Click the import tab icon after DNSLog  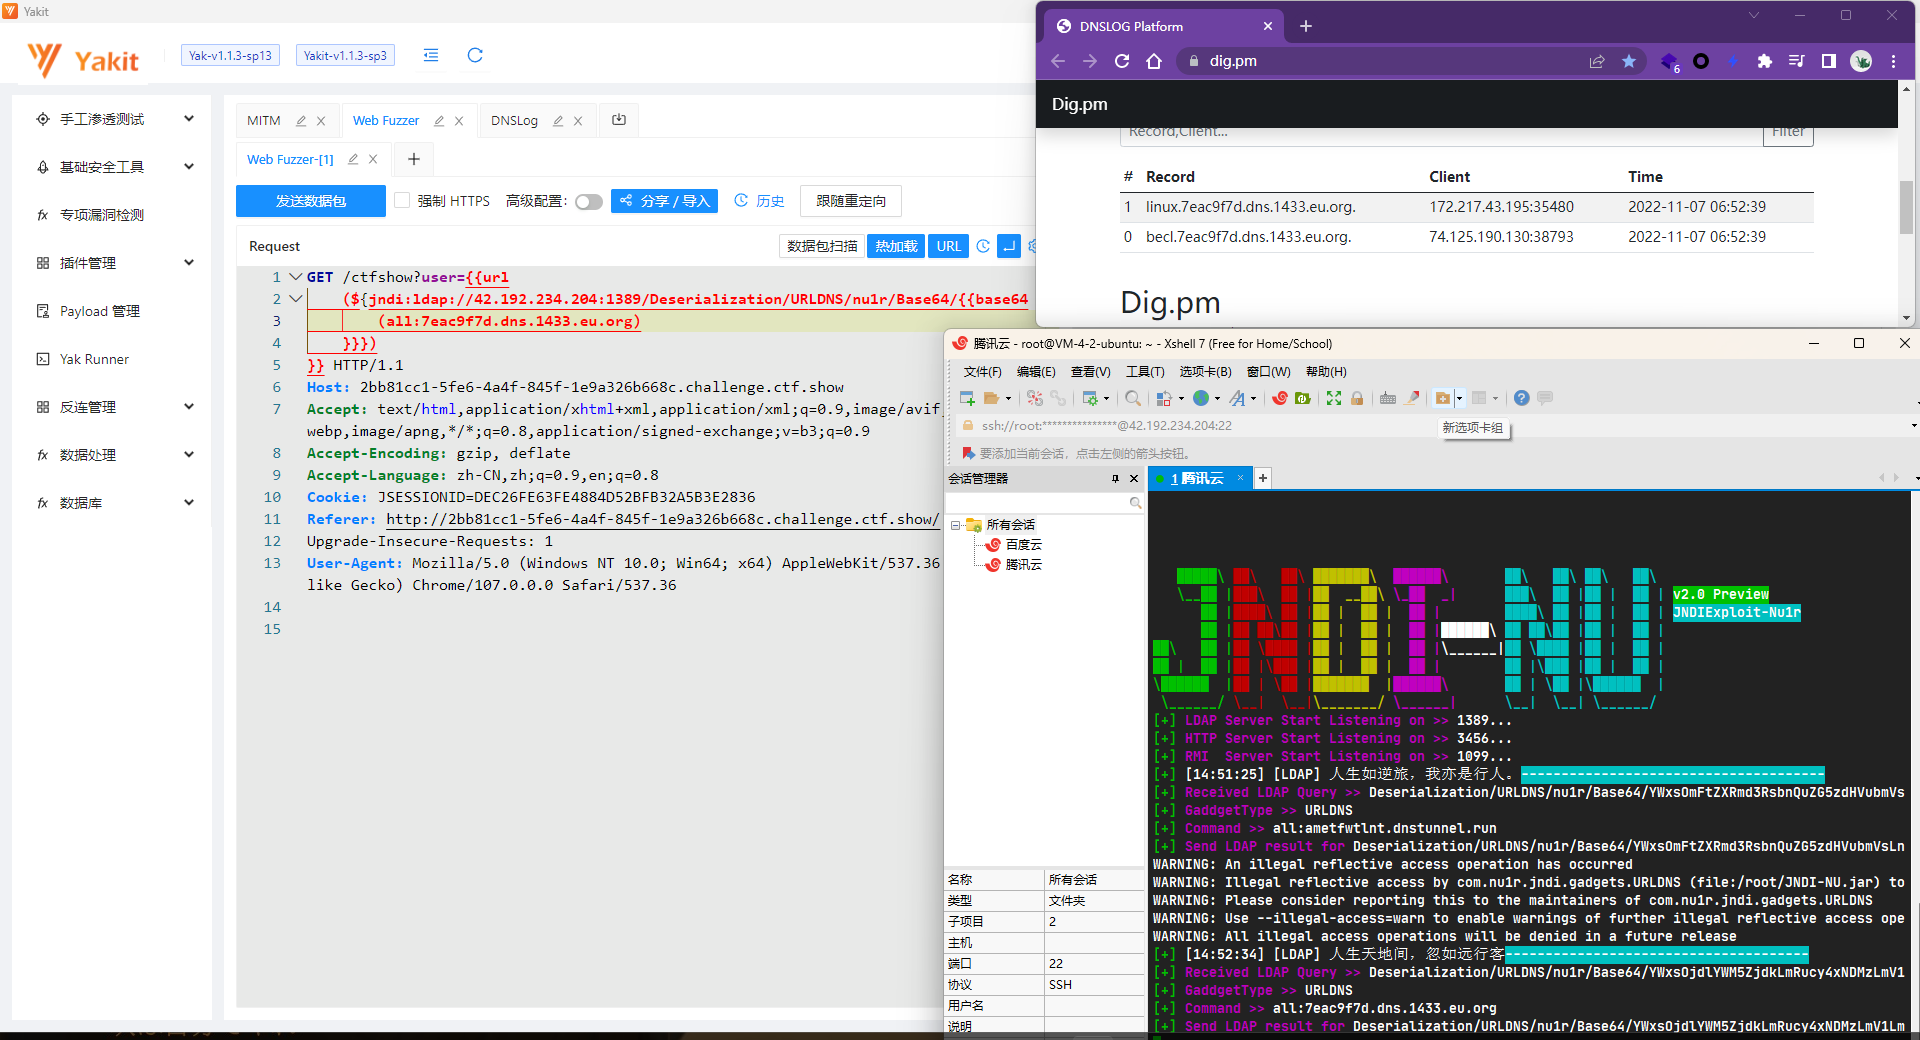(x=619, y=120)
